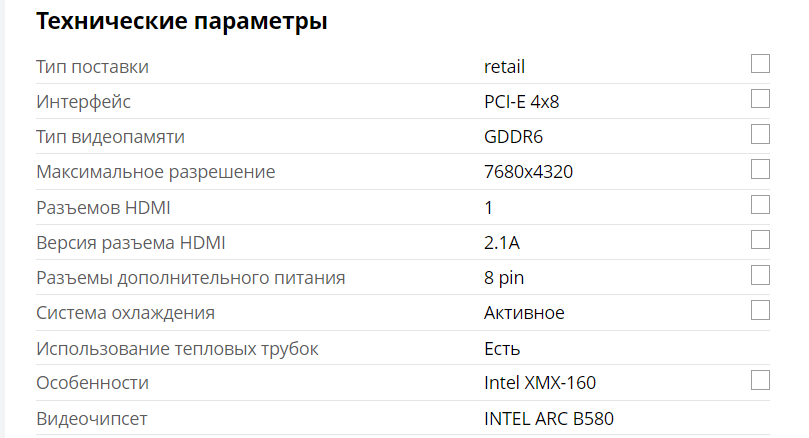Click the Активное cooling value
The width and height of the screenshot is (809, 438).
click(x=524, y=313)
